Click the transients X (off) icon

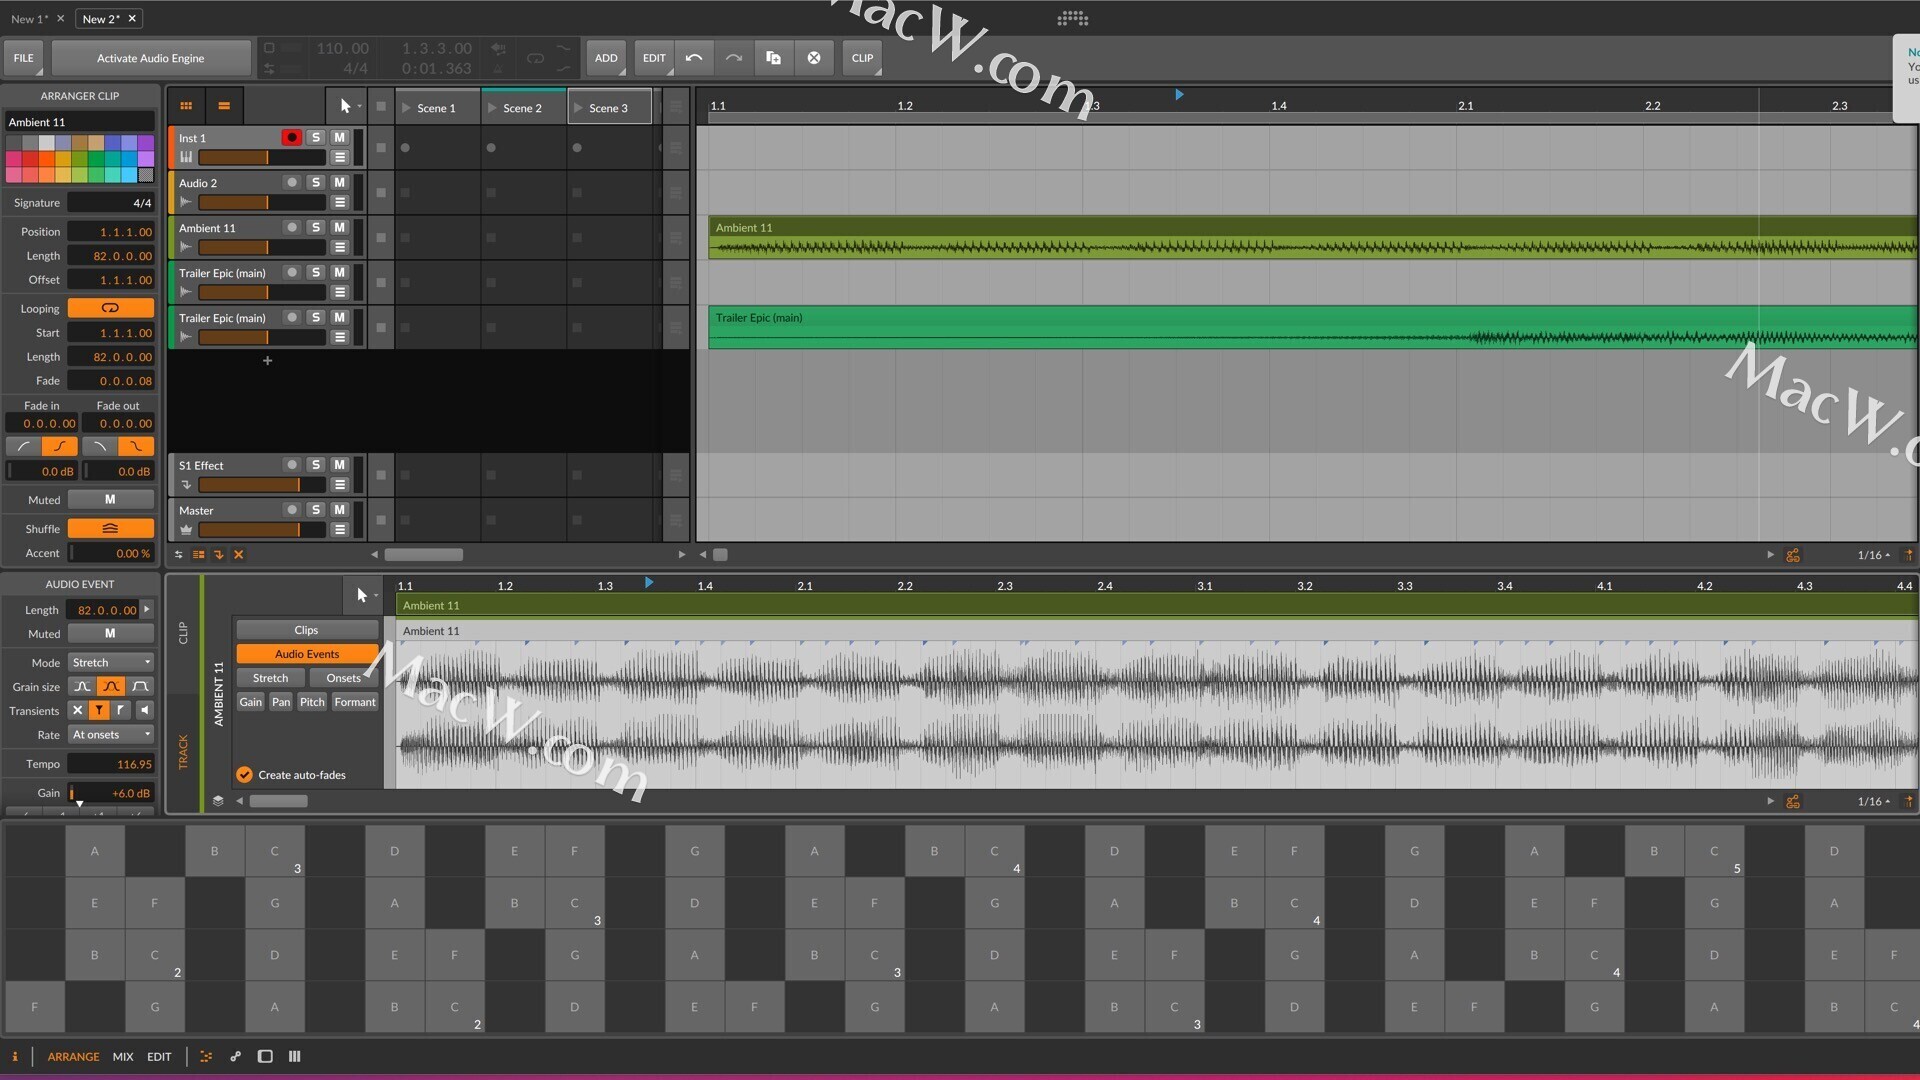coord(77,711)
